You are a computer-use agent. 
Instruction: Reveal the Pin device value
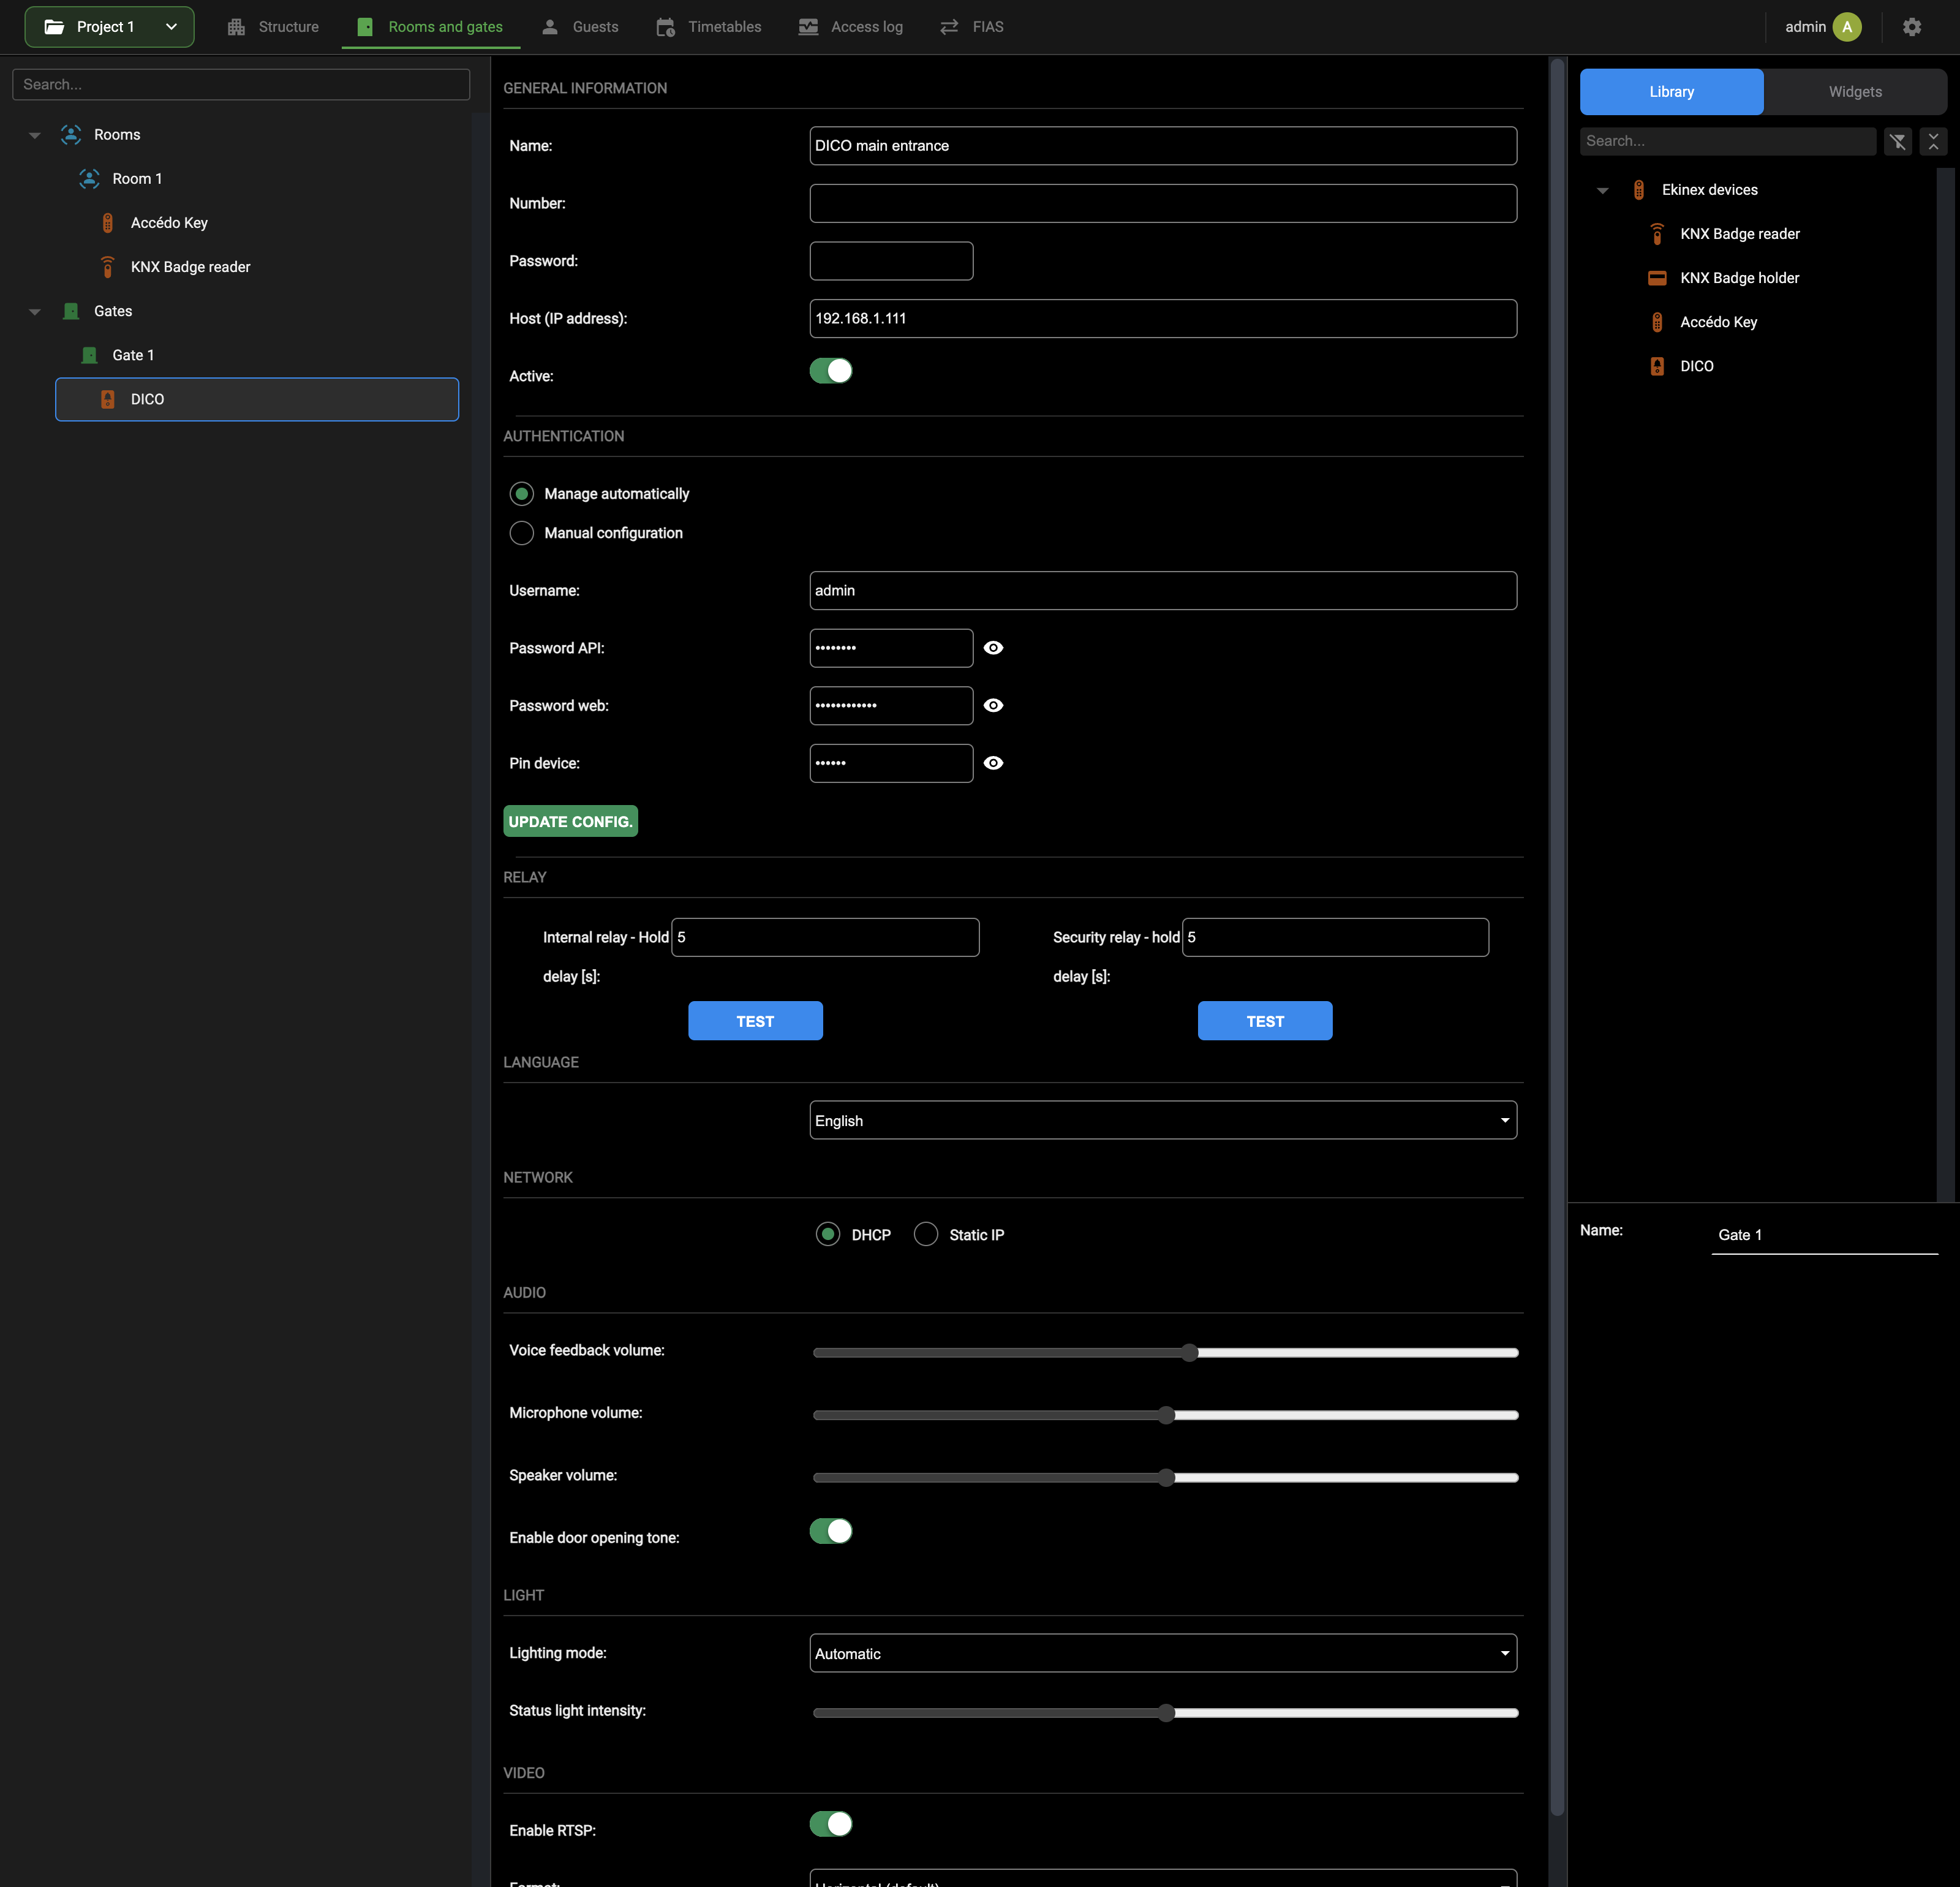[x=993, y=763]
